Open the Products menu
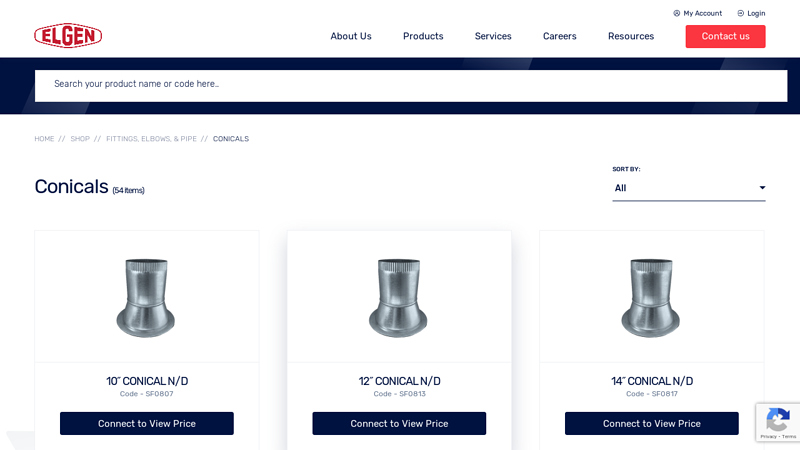The height and width of the screenshot is (450, 800). coord(423,36)
